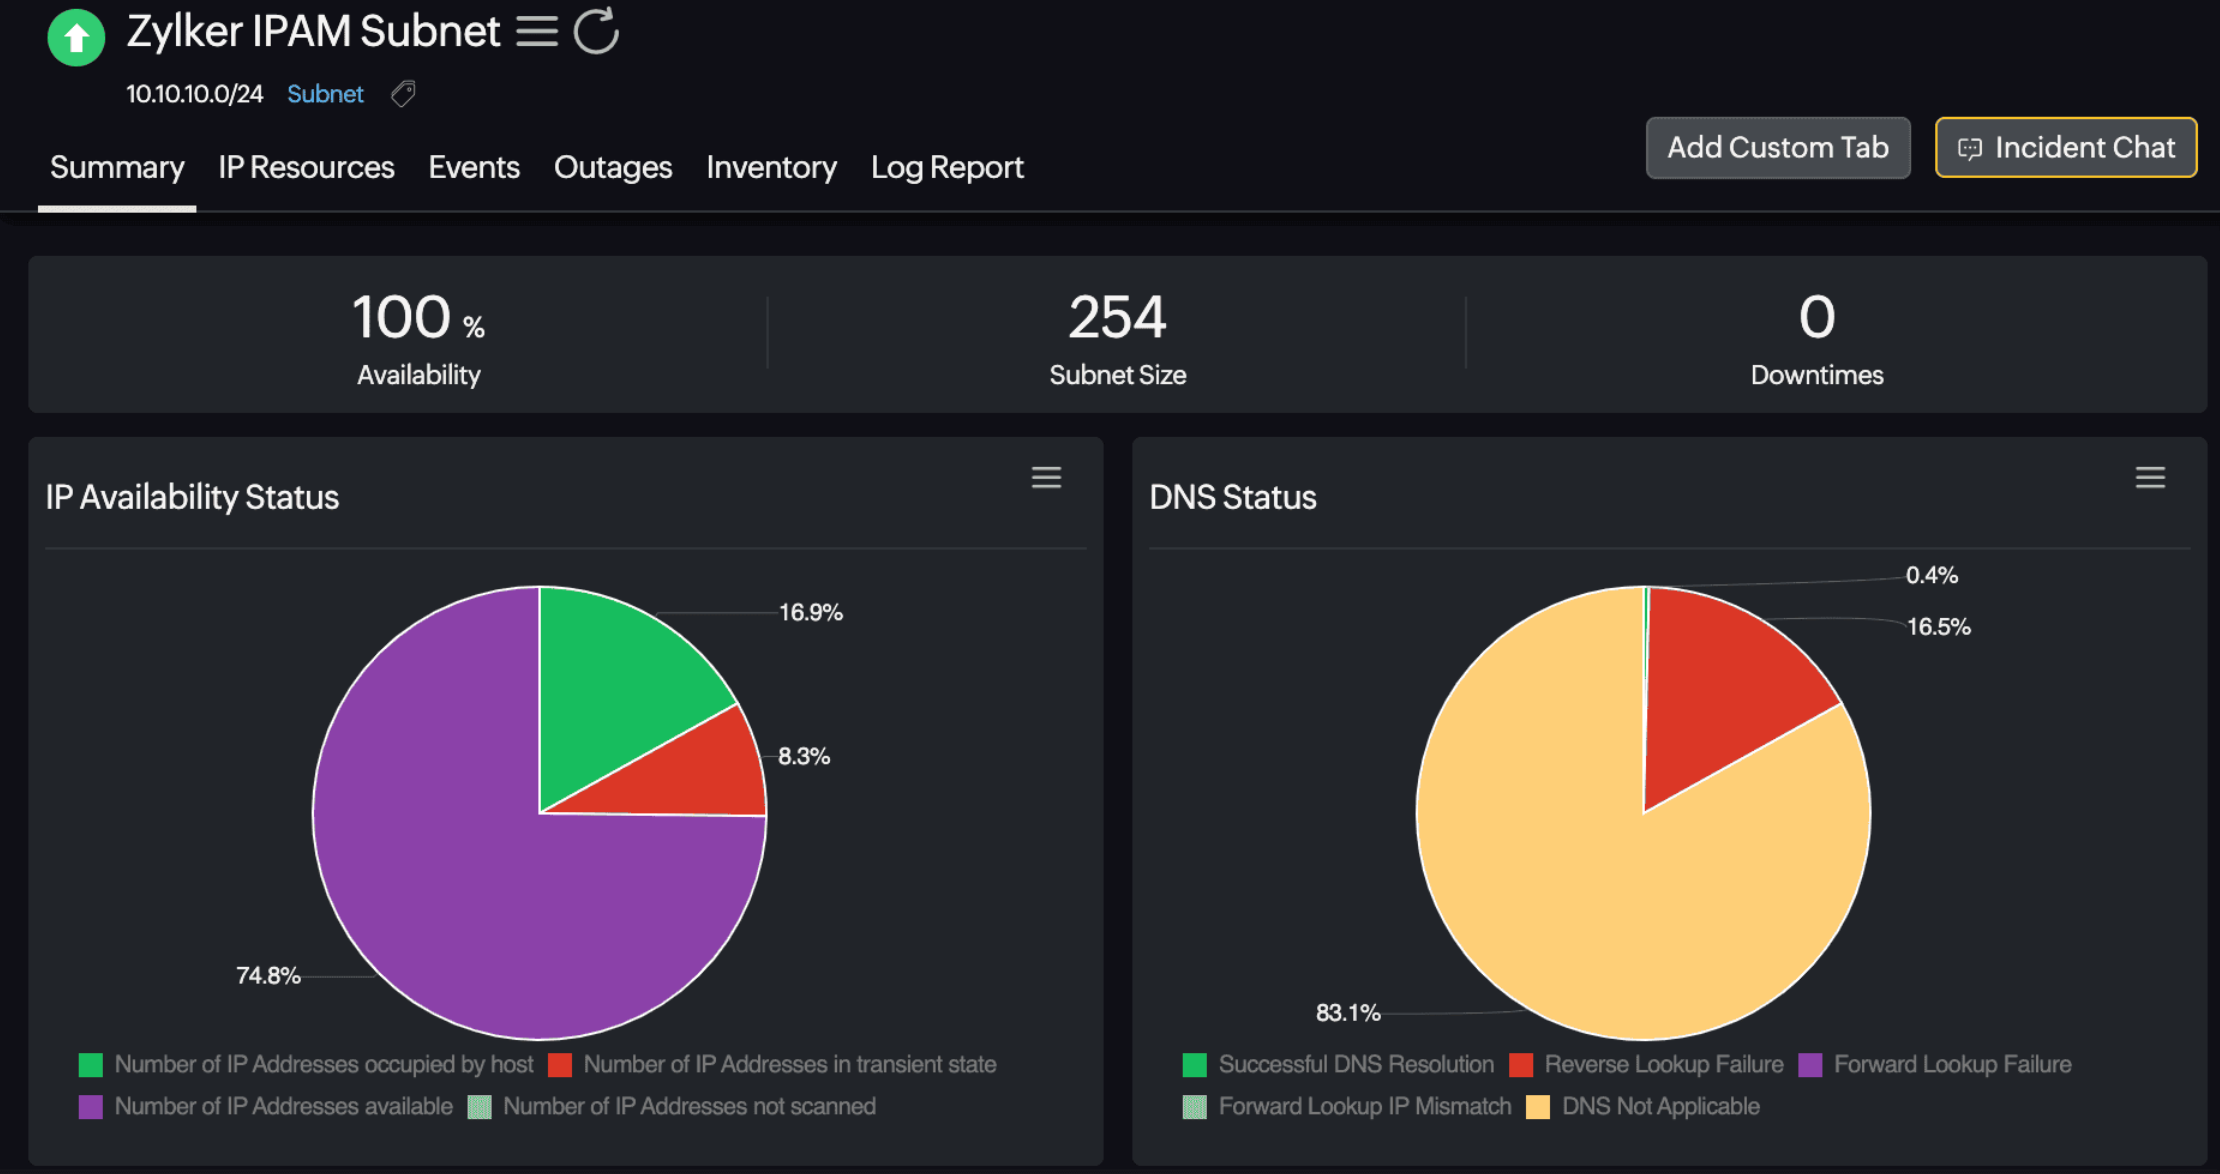Click the refresh icon next to the title
This screenshot has height=1174, width=2220.
point(596,31)
